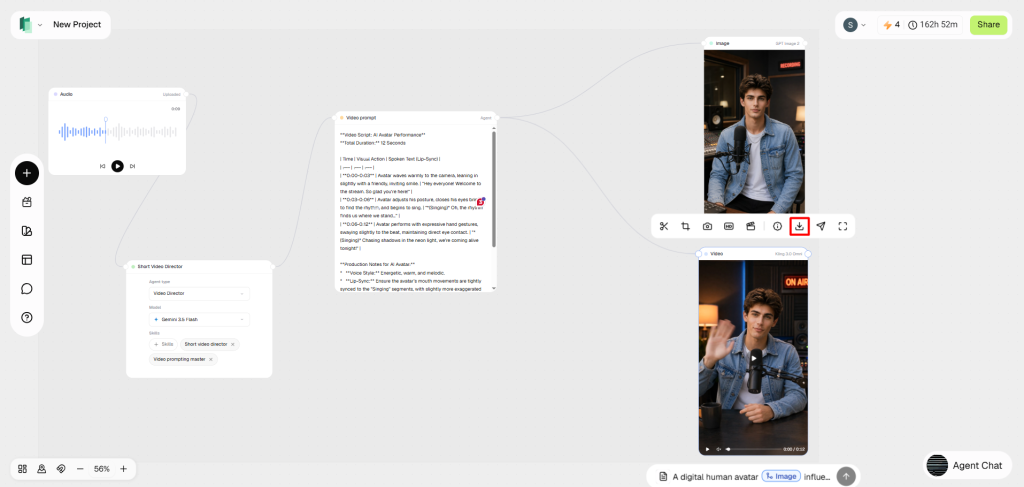This screenshot has height=487, width=1024.
Task: Click the Audio node title
Action: pos(66,94)
